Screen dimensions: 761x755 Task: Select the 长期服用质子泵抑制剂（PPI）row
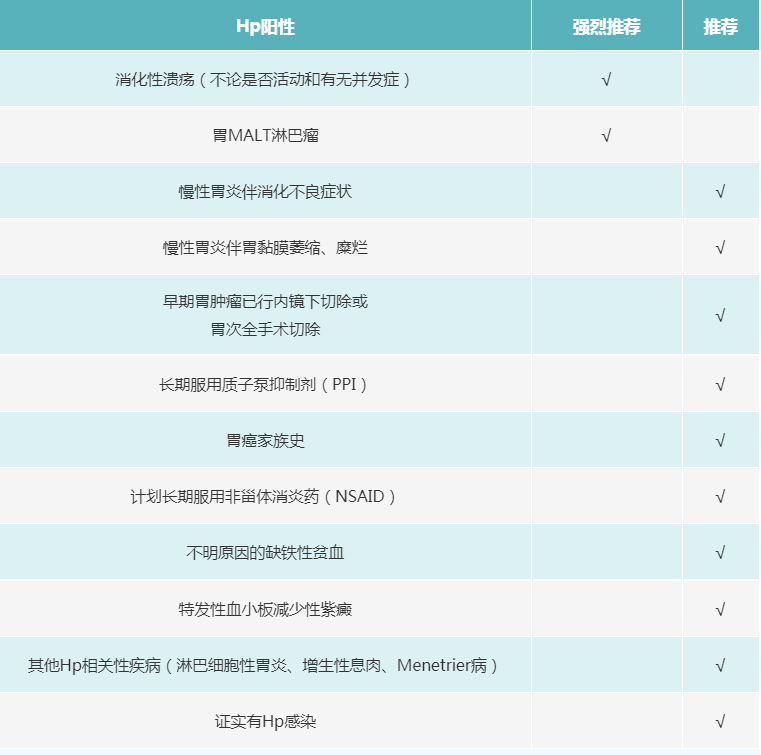tap(265, 384)
